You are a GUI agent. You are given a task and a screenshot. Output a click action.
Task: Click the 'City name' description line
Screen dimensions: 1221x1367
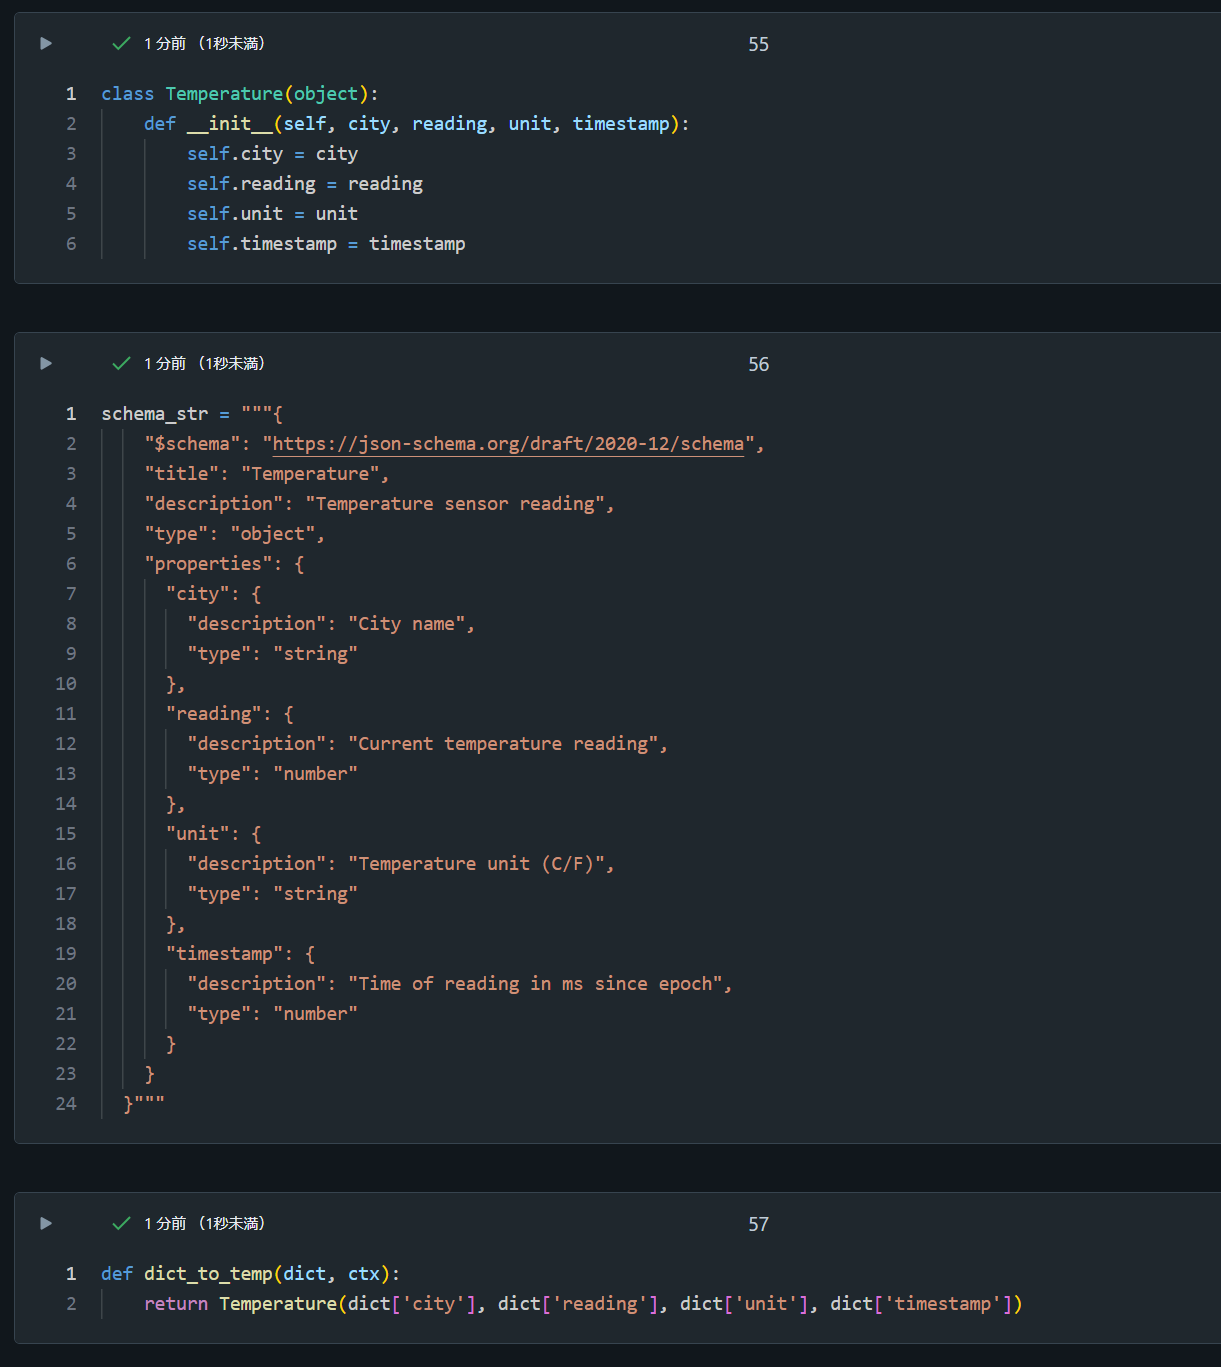click(331, 624)
